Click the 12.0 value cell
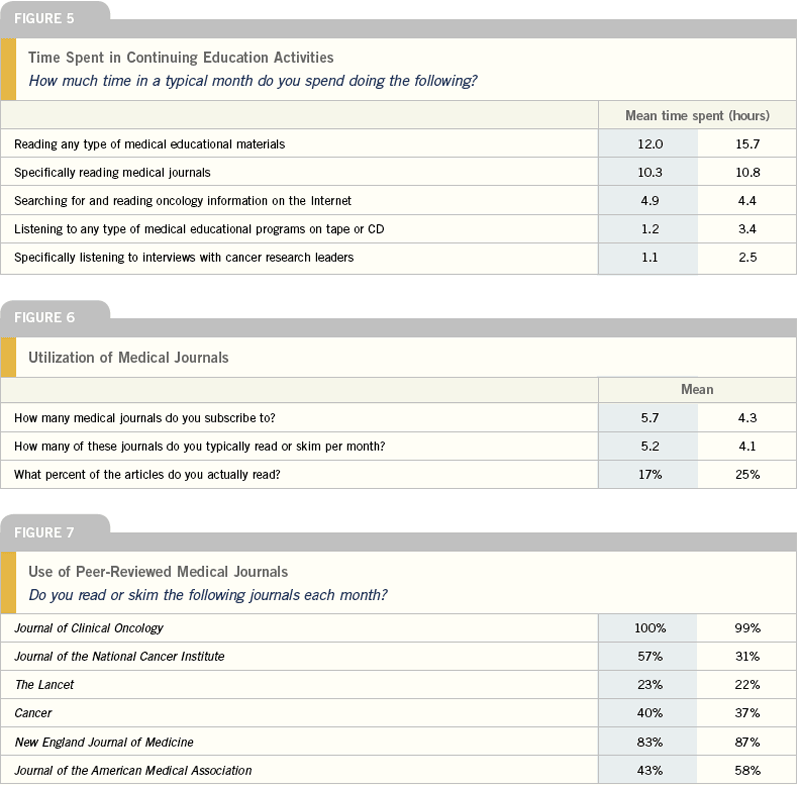 click(x=649, y=144)
